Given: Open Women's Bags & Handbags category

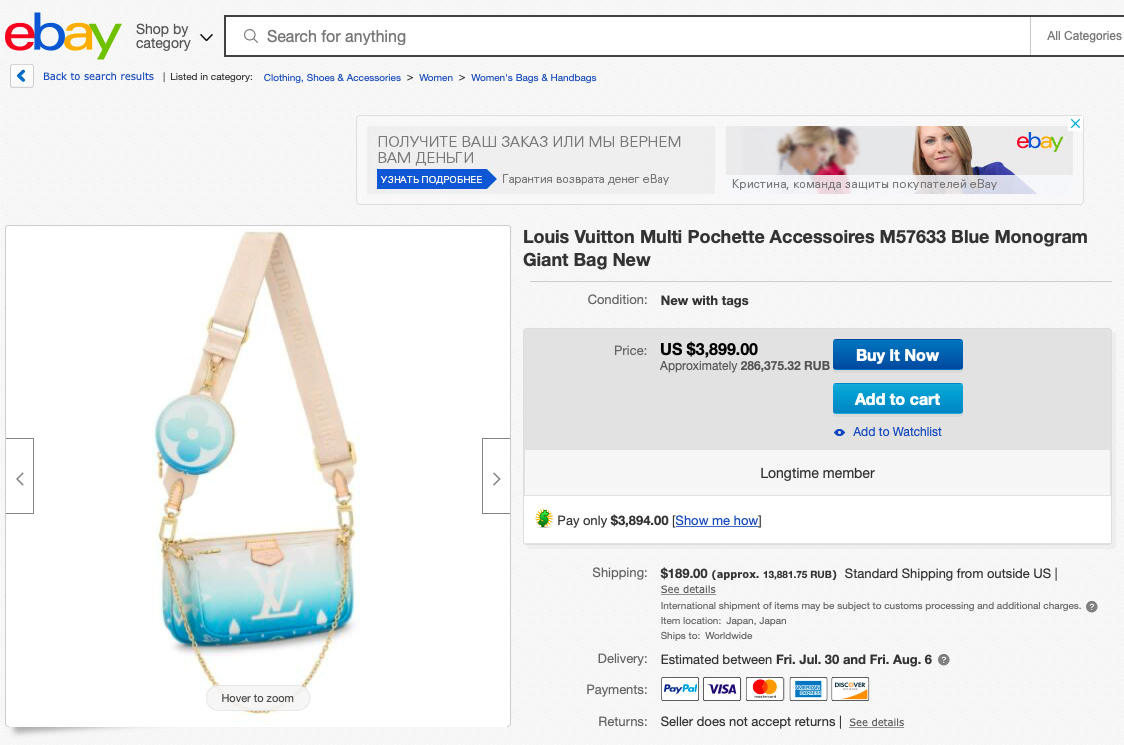Looking at the screenshot, I should tap(533, 77).
